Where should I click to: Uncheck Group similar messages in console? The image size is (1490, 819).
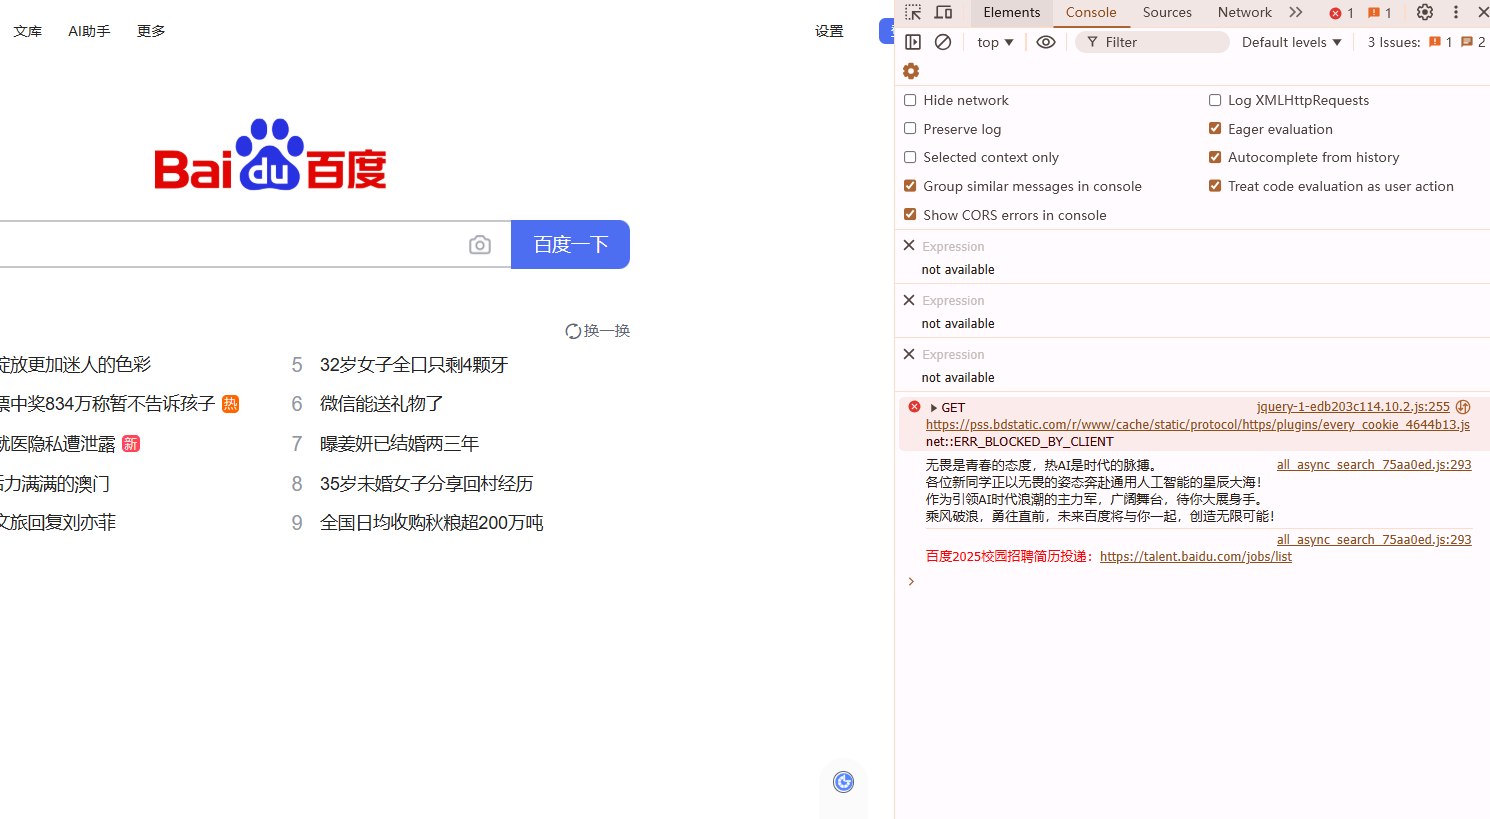pos(910,186)
